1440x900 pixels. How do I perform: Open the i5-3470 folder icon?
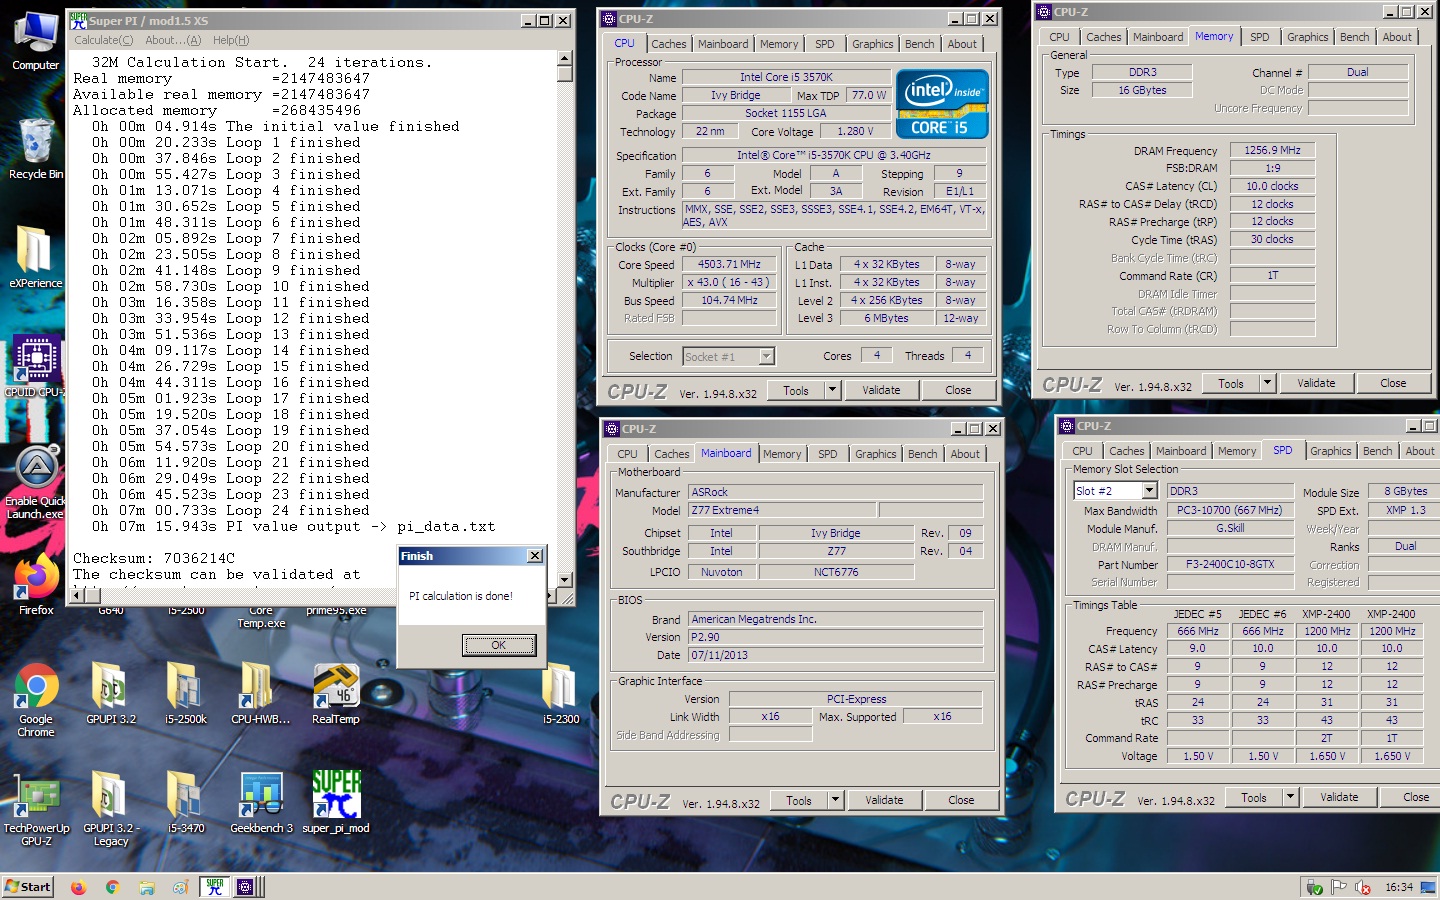click(x=185, y=802)
